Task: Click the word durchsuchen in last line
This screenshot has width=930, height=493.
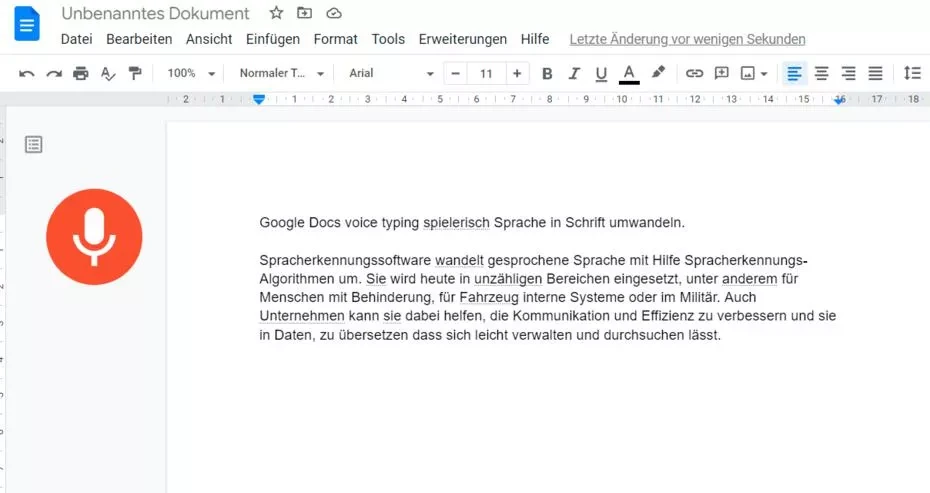Action: 642,335
